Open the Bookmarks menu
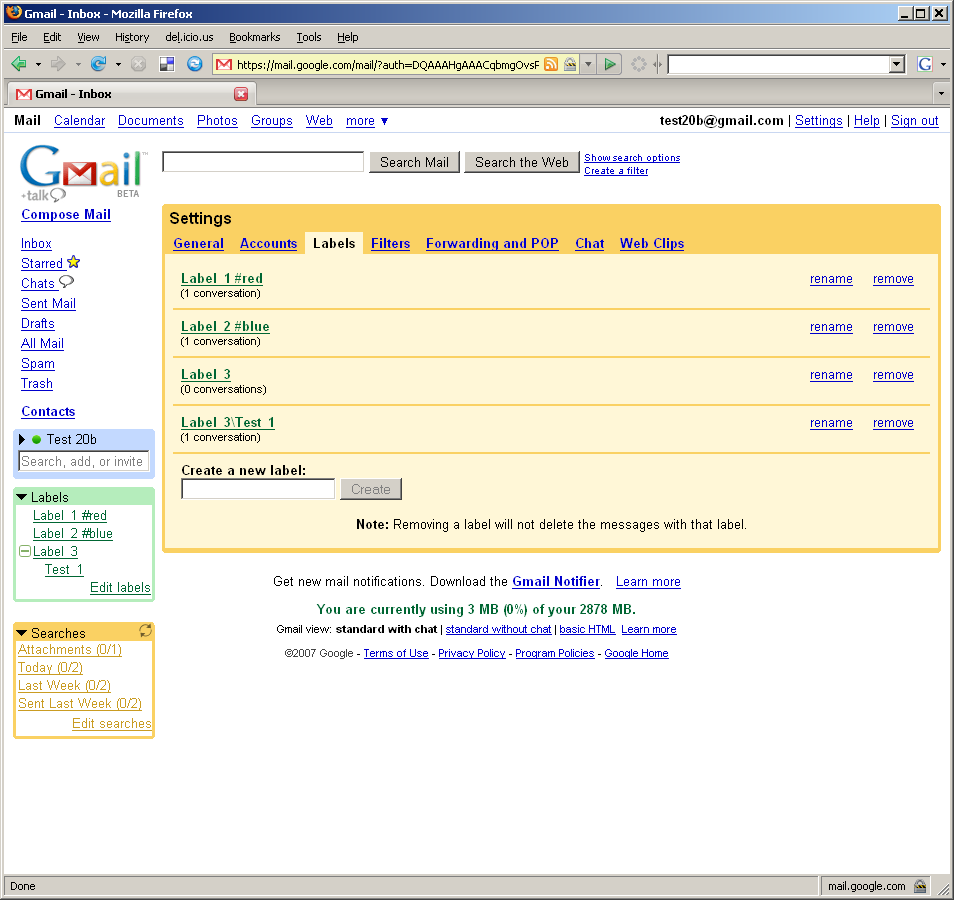The height and width of the screenshot is (900, 954). [254, 37]
